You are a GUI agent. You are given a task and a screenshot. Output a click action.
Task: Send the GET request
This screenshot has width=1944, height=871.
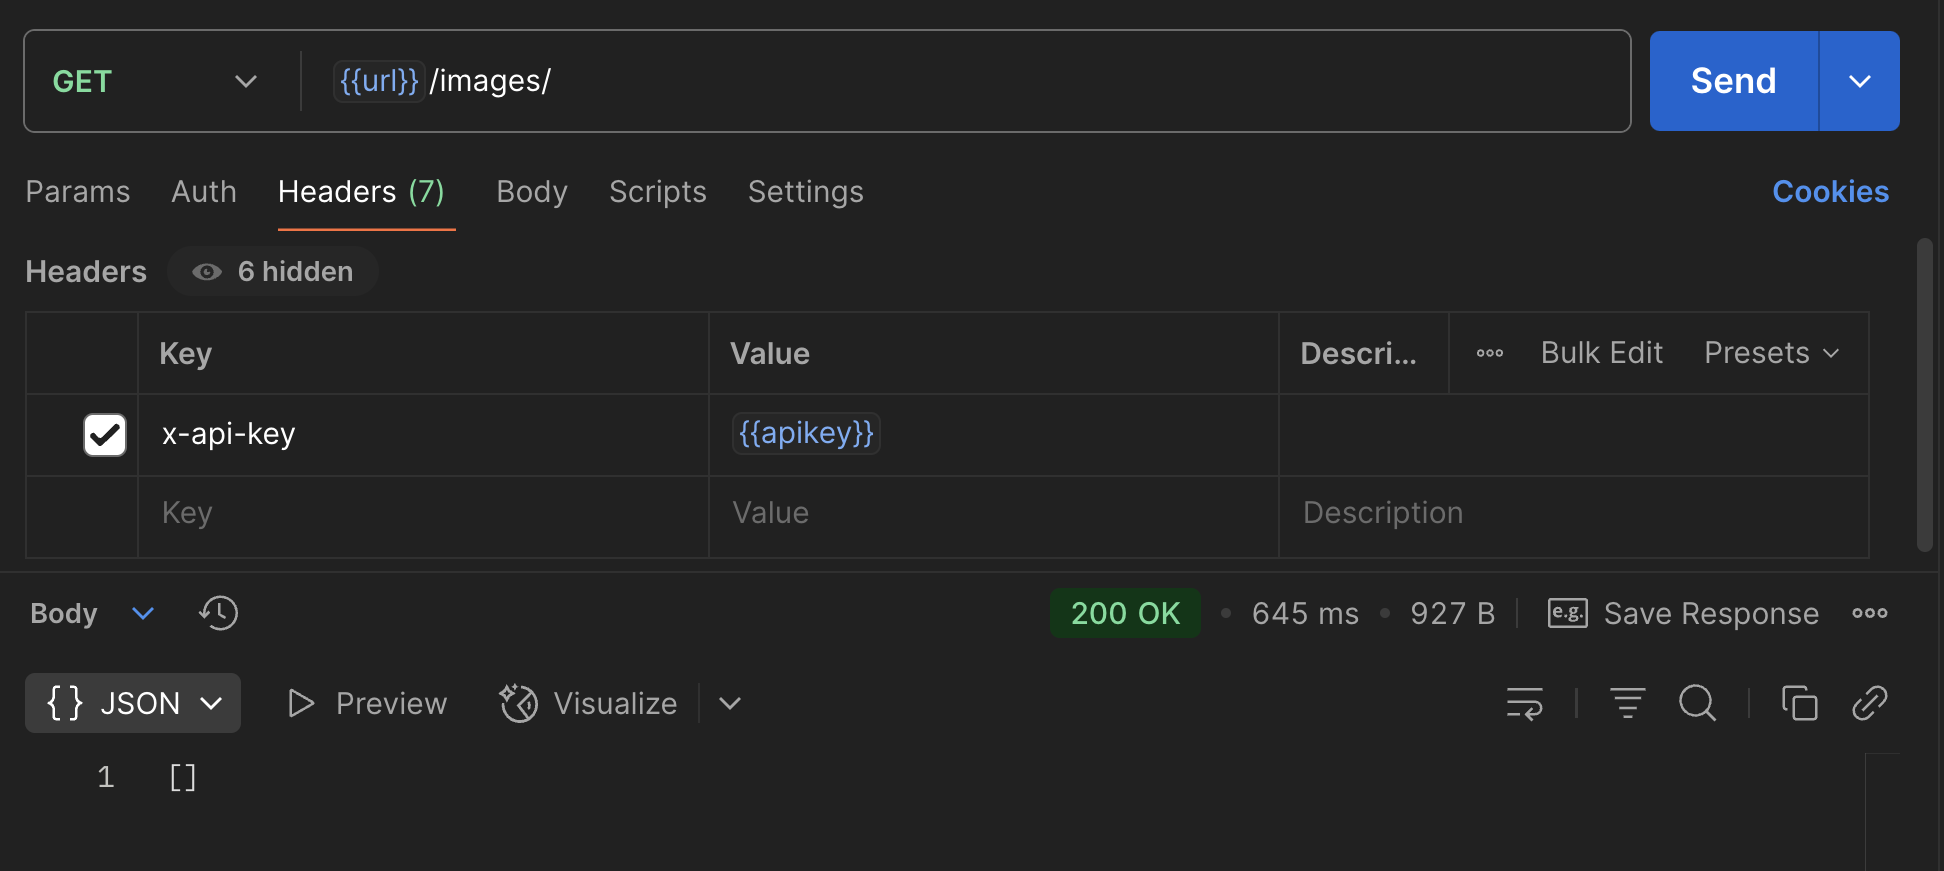pos(1733,81)
